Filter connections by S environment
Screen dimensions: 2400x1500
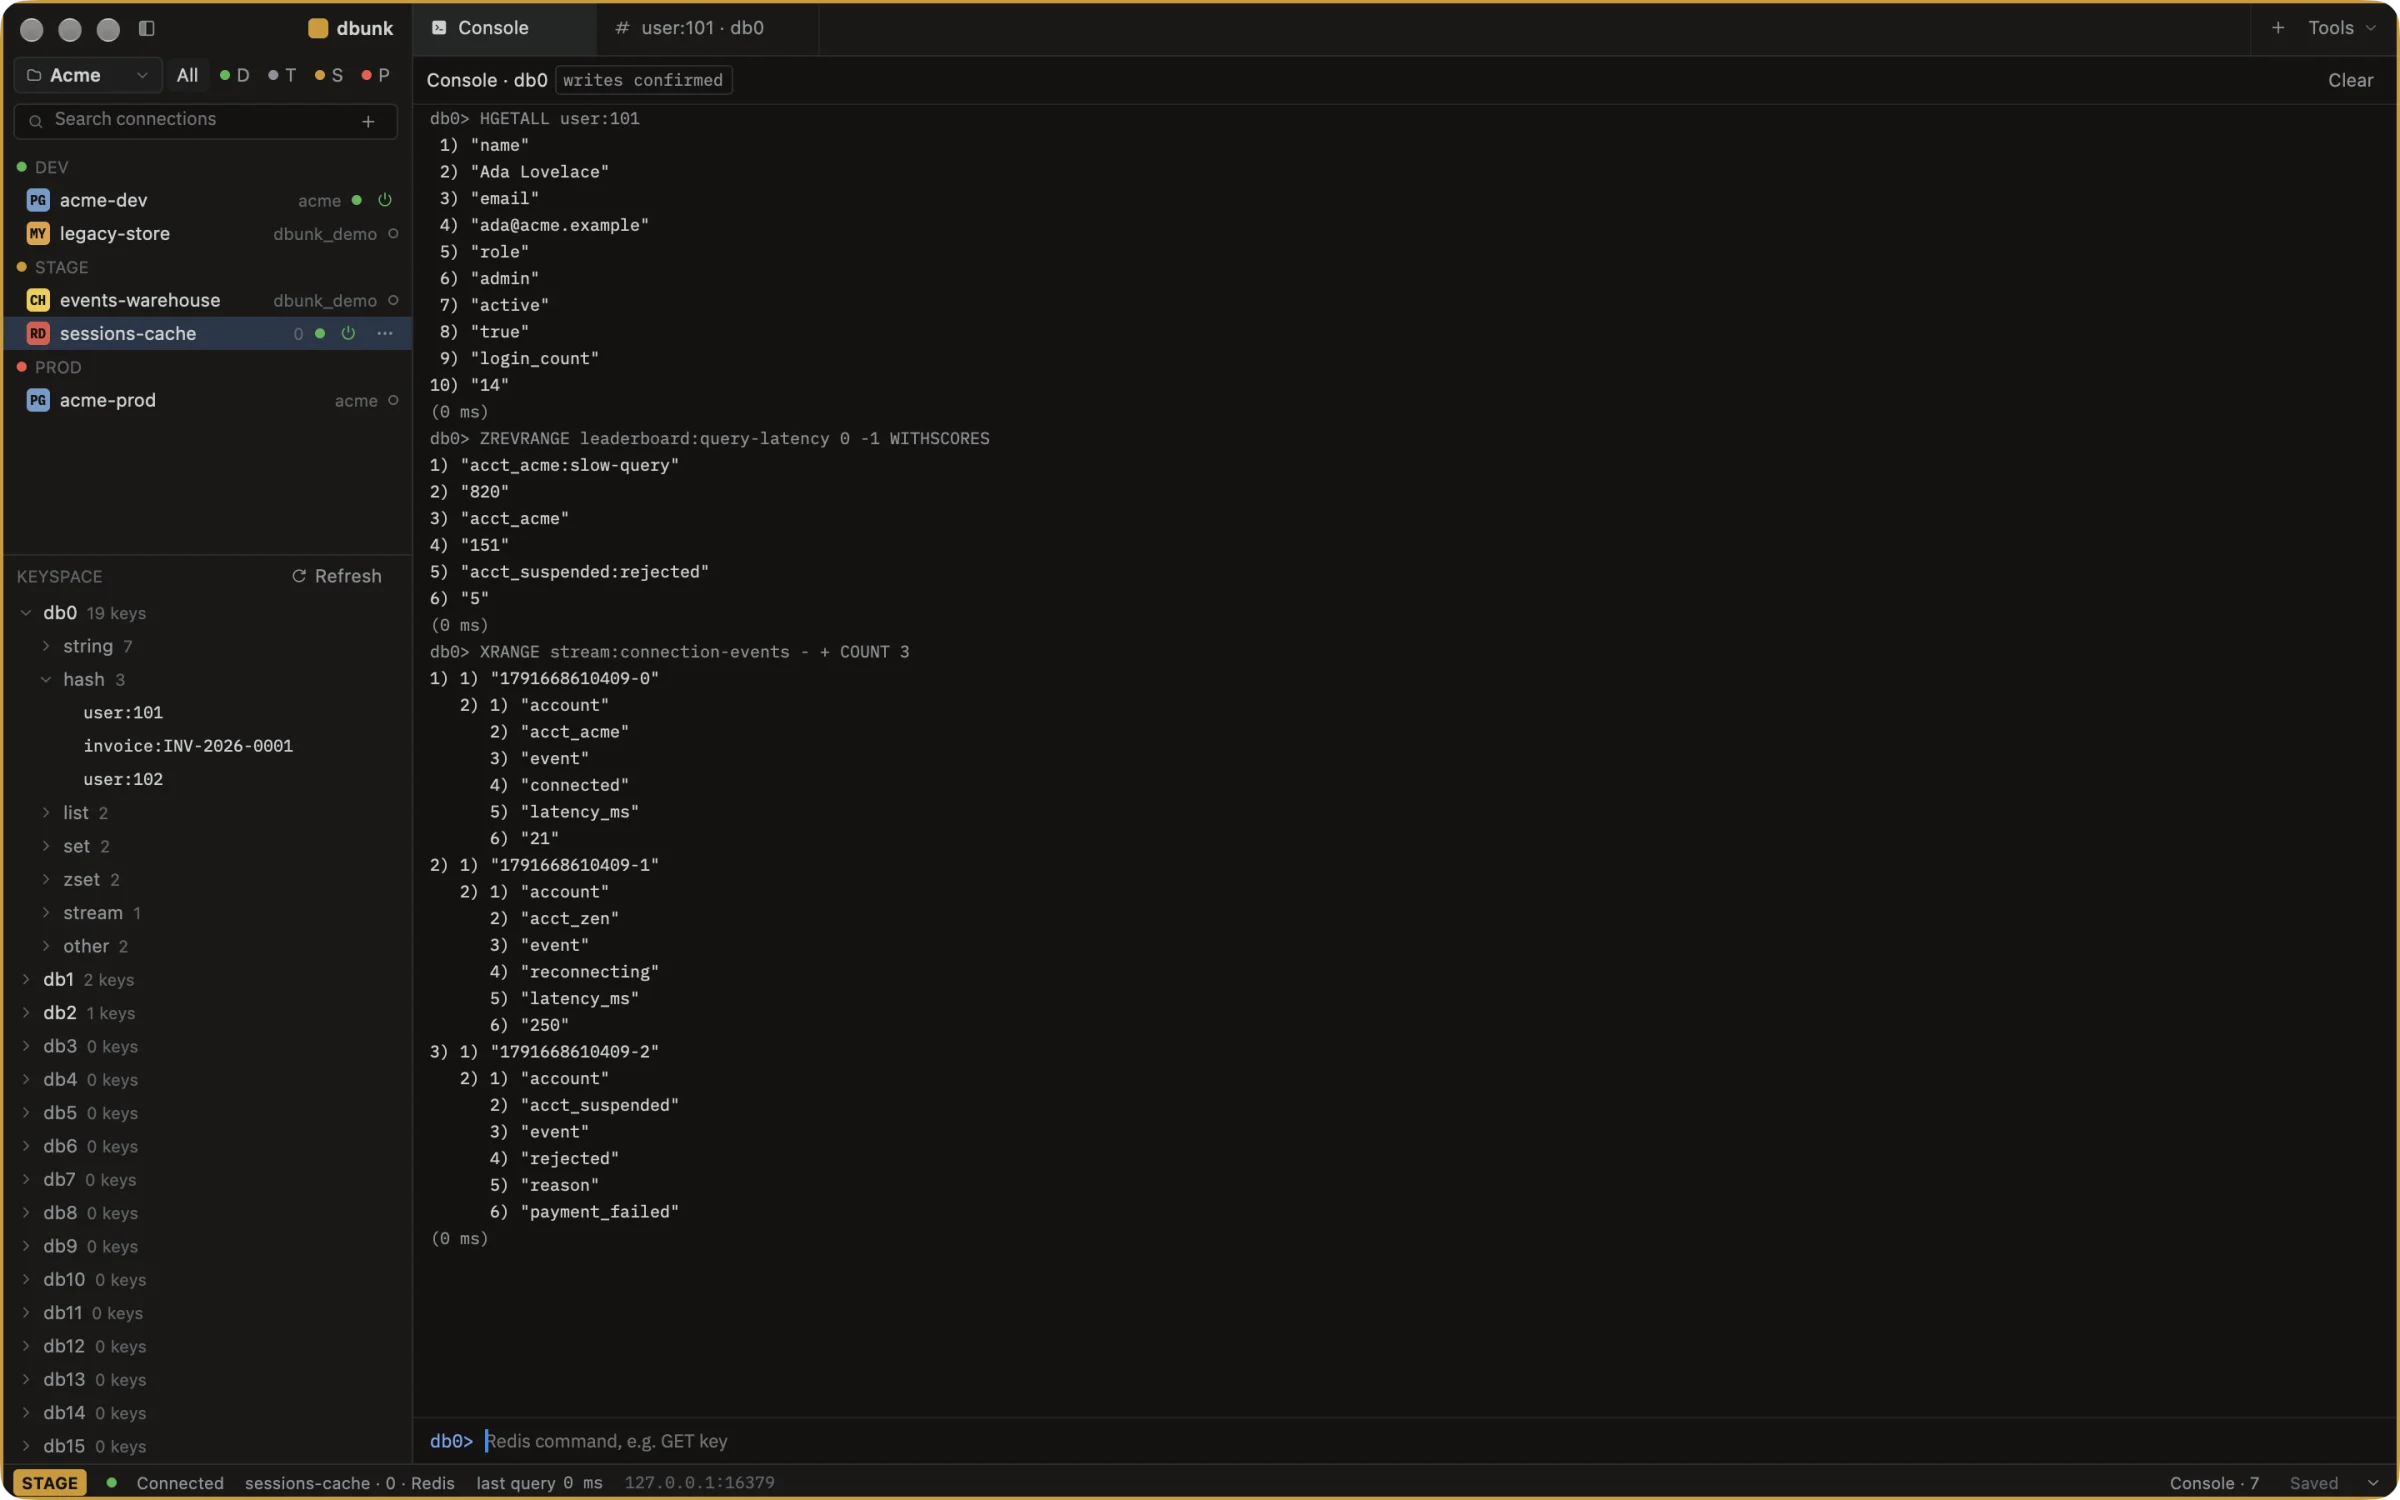point(328,75)
